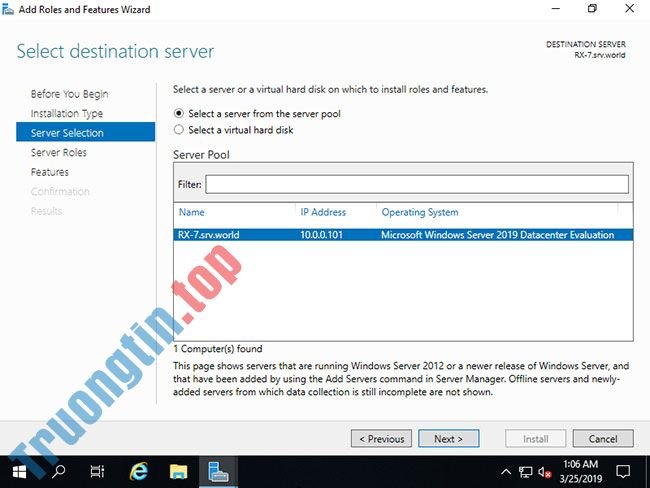Go to Server Roles step

[58, 153]
